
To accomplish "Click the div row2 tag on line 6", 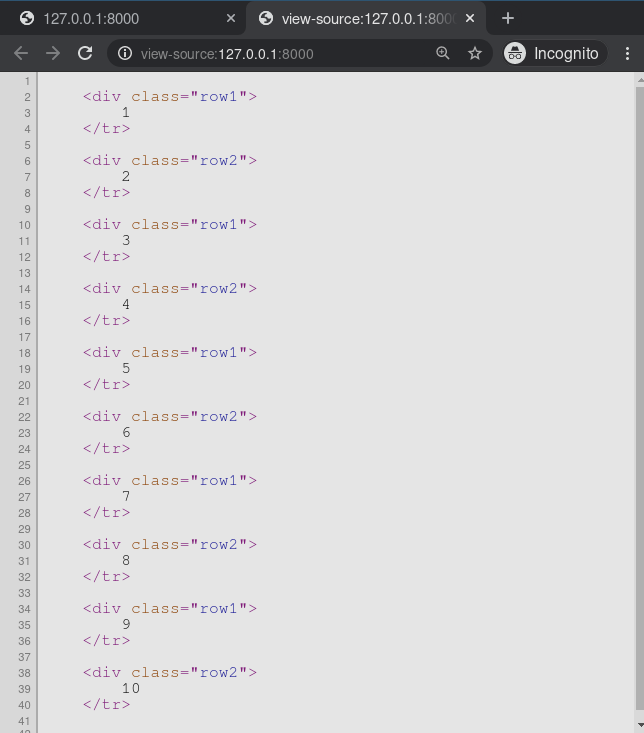I will [x=170, y=160].
